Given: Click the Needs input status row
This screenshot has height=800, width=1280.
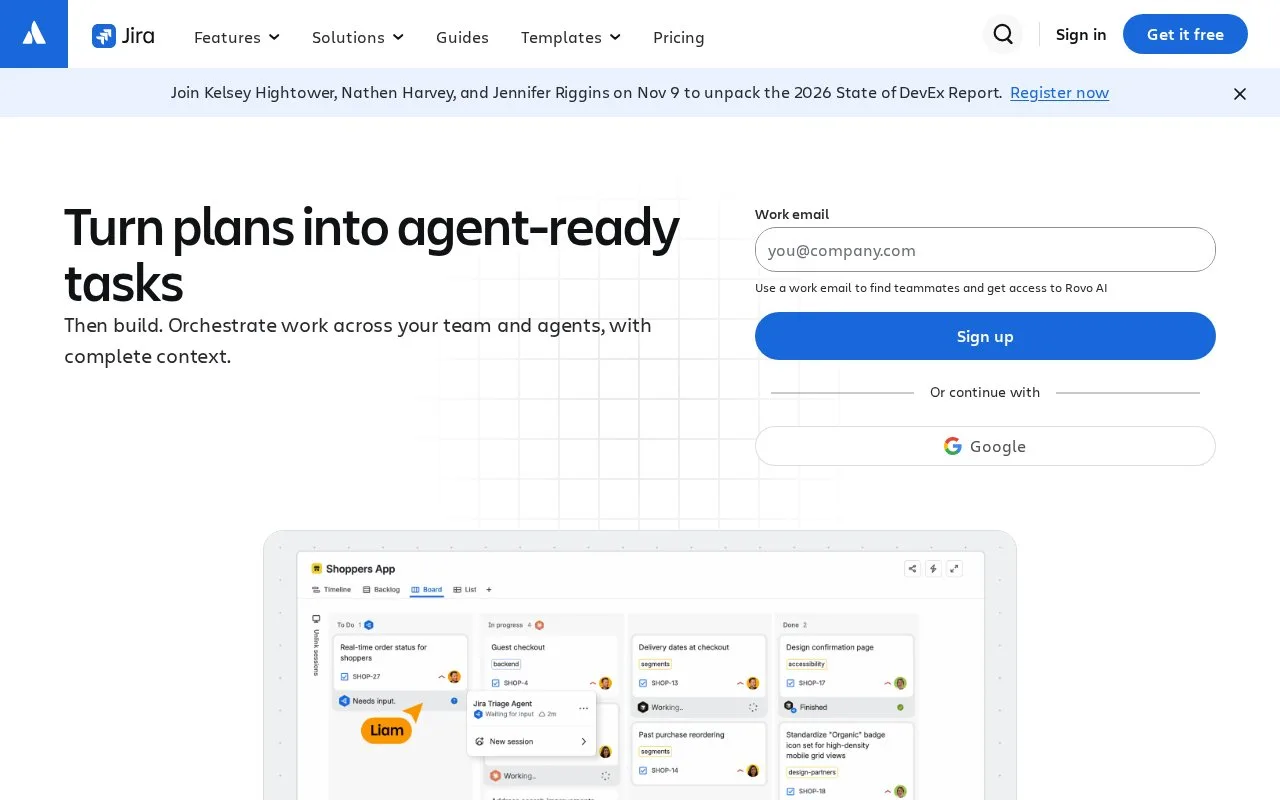Looking at the screenshot, I should point(401,701).
